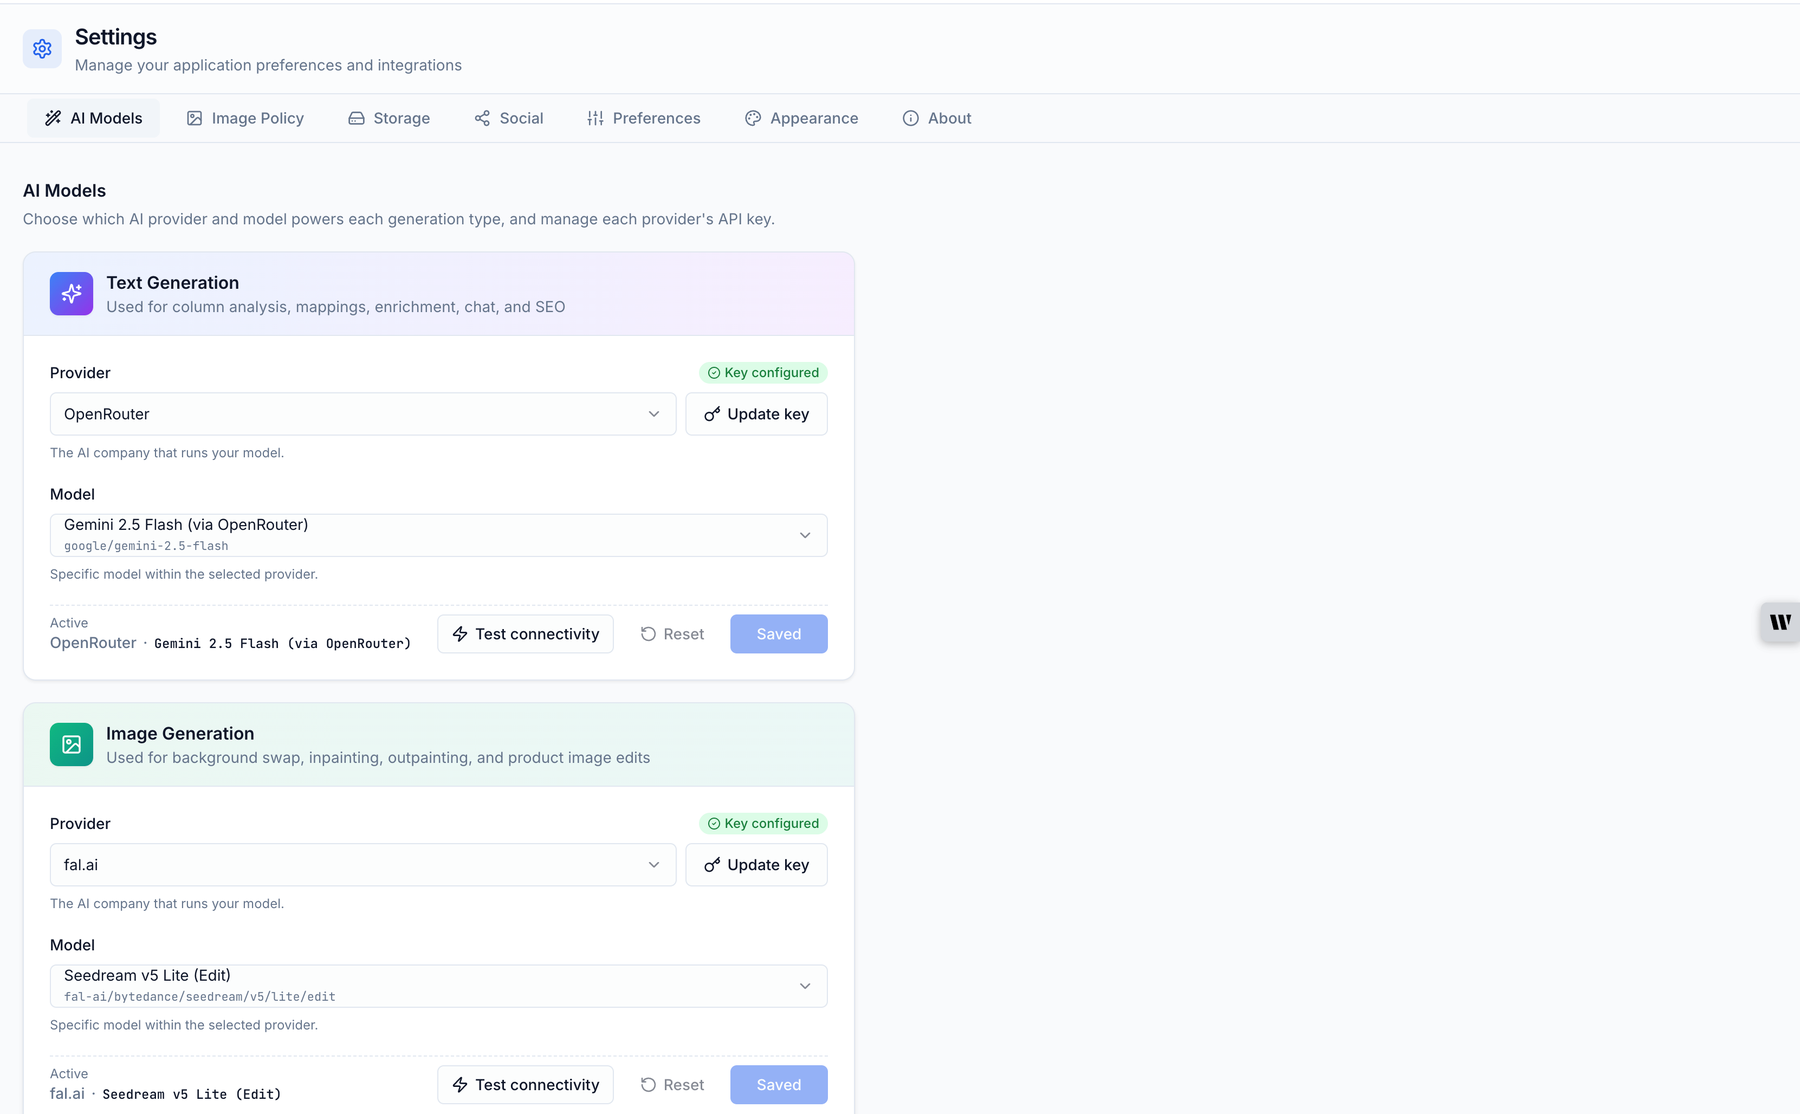
Task: Click active model text Gemini 2.5 Flash (via OpenRouter)
Action: pos(283,644)
